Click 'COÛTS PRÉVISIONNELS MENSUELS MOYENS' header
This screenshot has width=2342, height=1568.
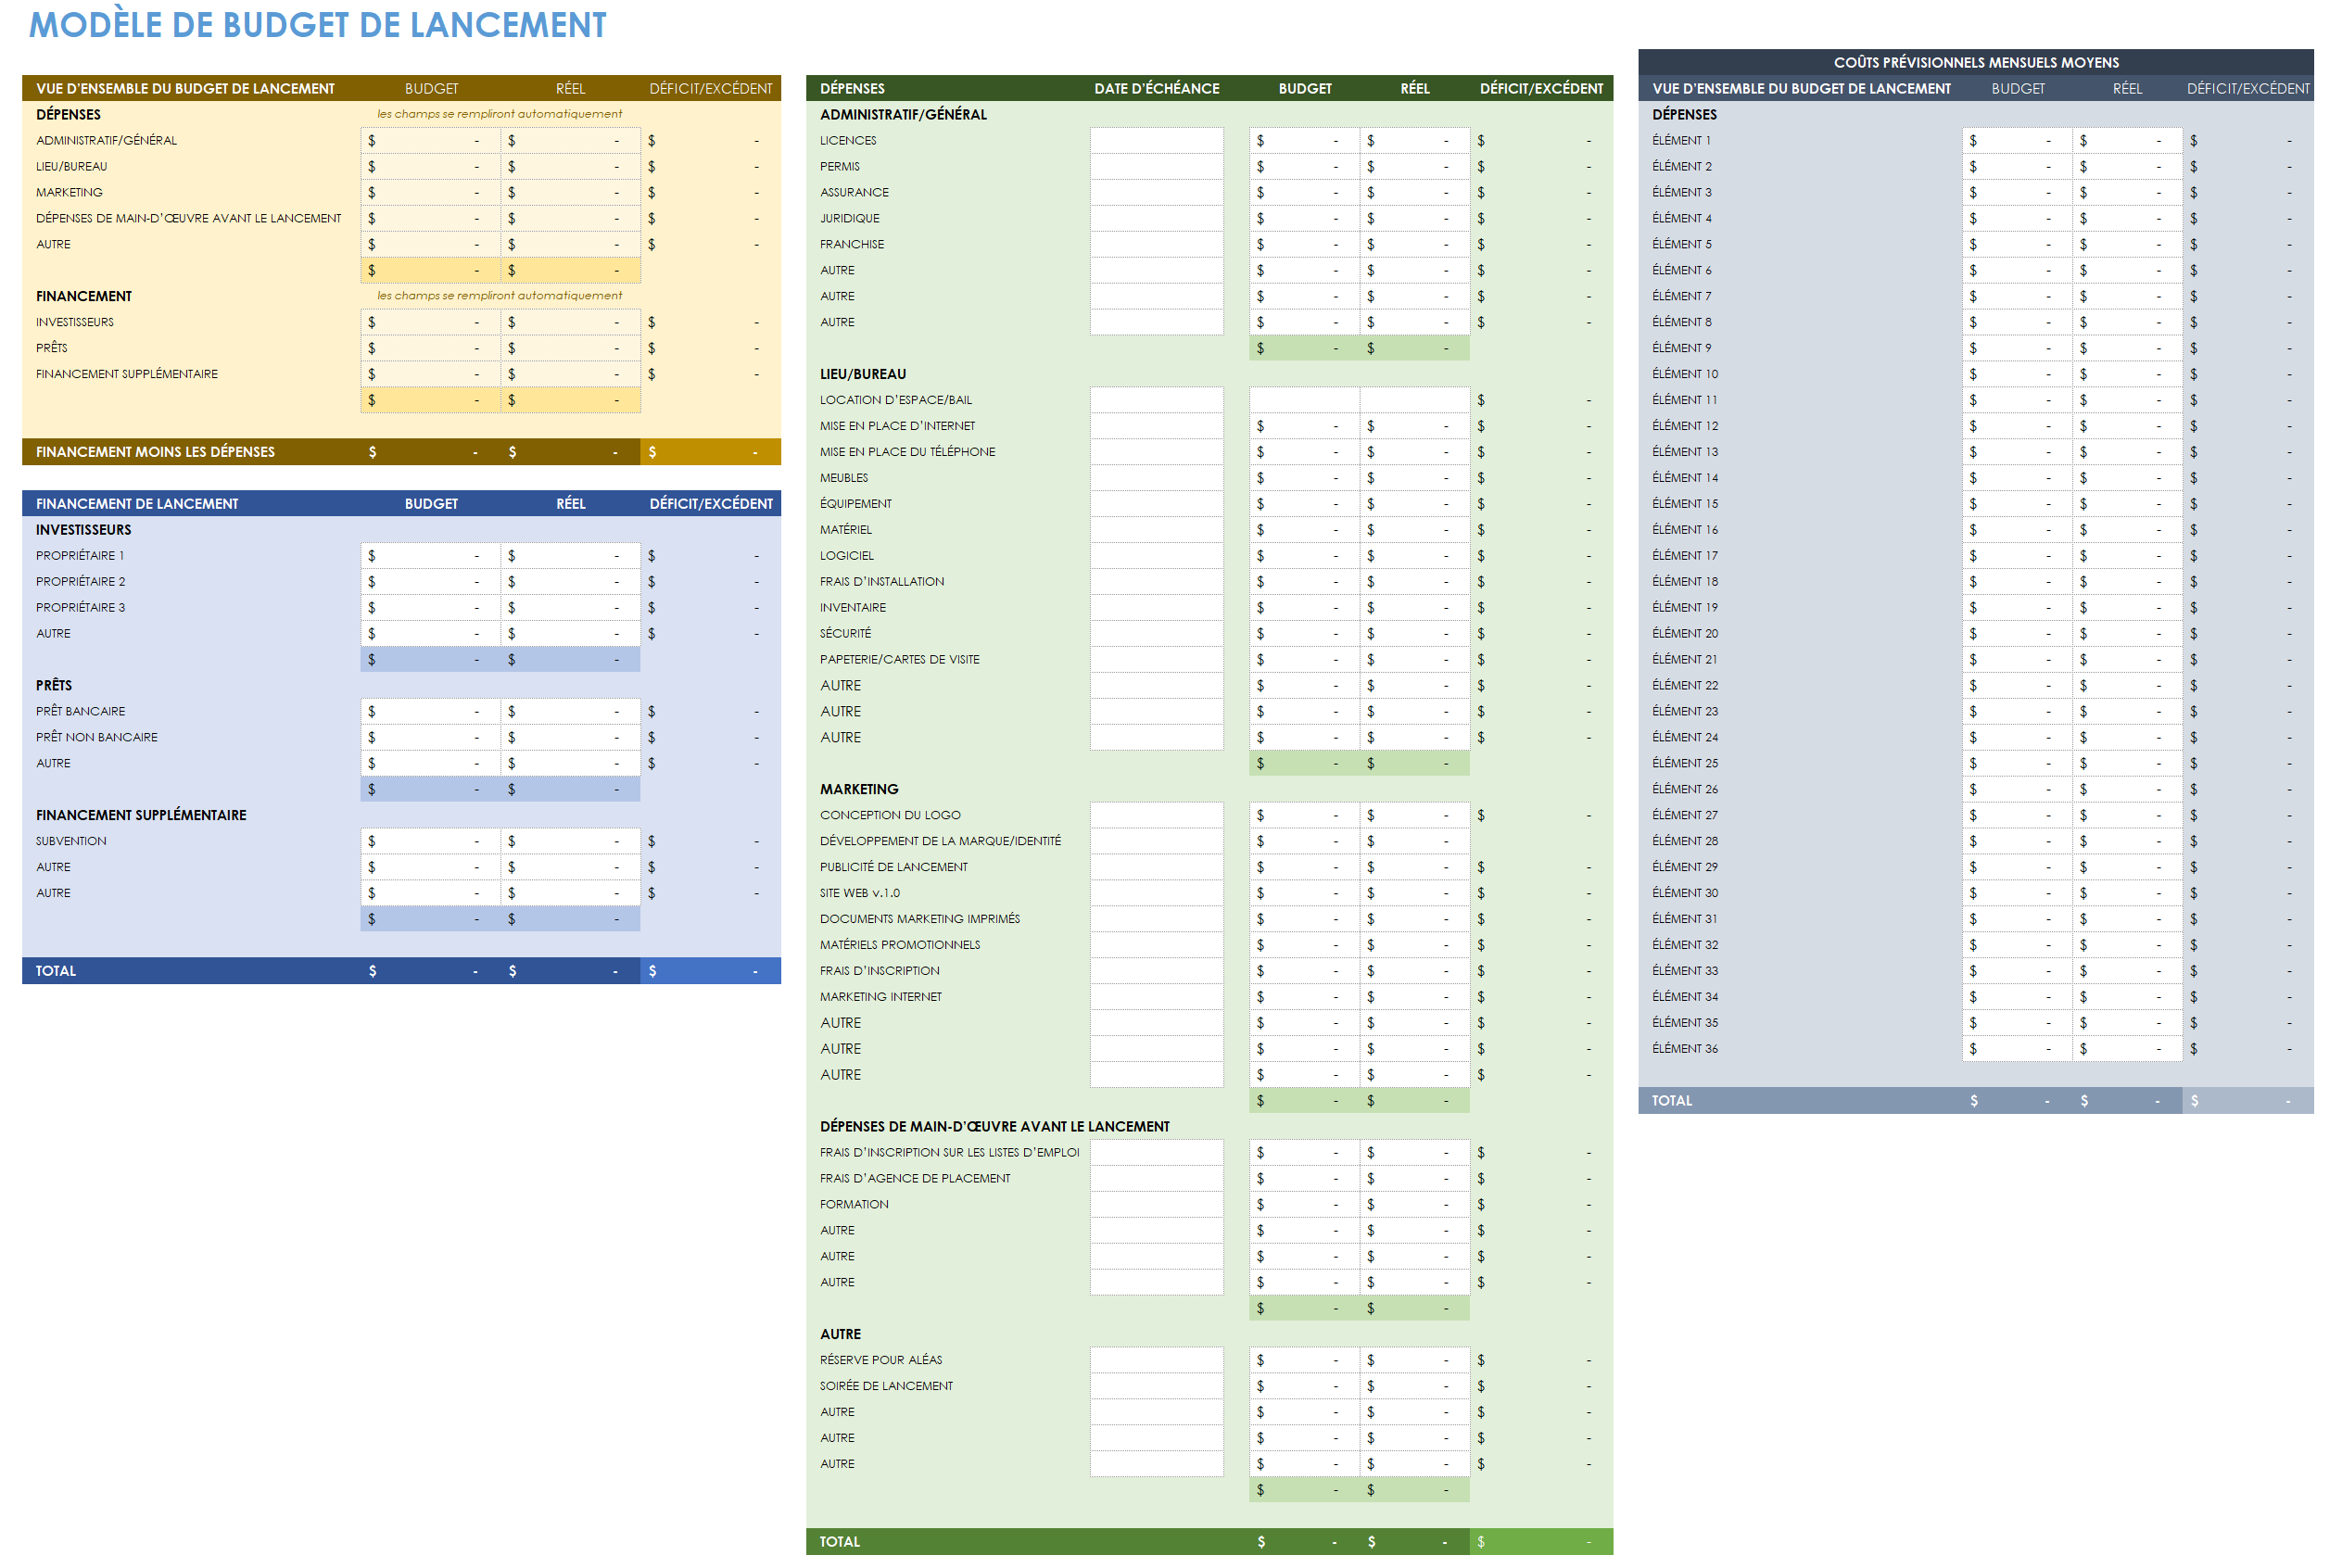click(x=1975, y=63)
